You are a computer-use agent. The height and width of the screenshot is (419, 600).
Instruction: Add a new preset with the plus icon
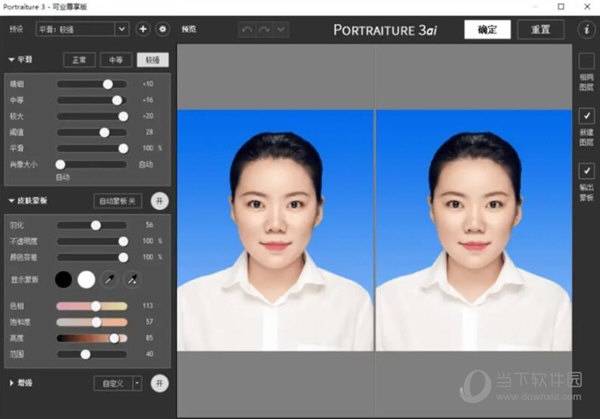tap(143, 29)
